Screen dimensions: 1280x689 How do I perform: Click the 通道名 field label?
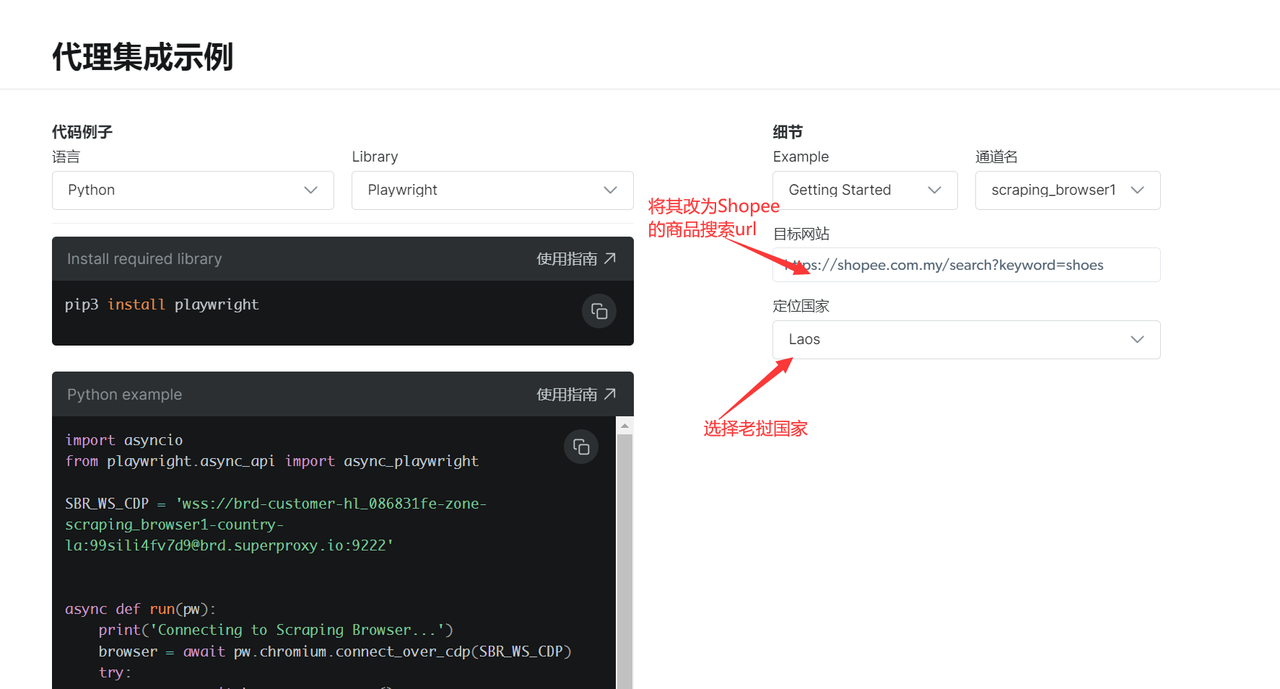[996, 157]
